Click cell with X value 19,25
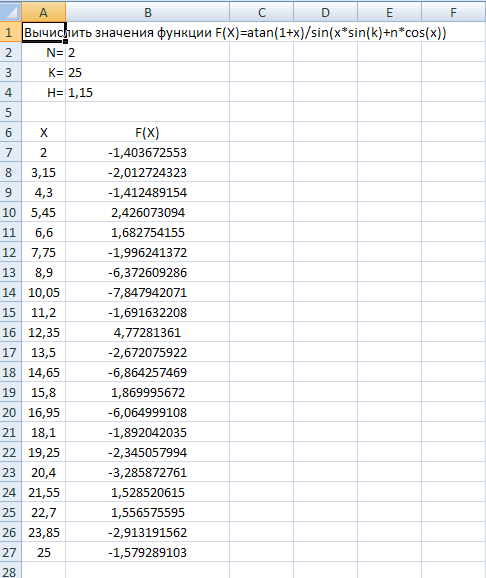Screen dimensions: 486x578 (44, 452)
